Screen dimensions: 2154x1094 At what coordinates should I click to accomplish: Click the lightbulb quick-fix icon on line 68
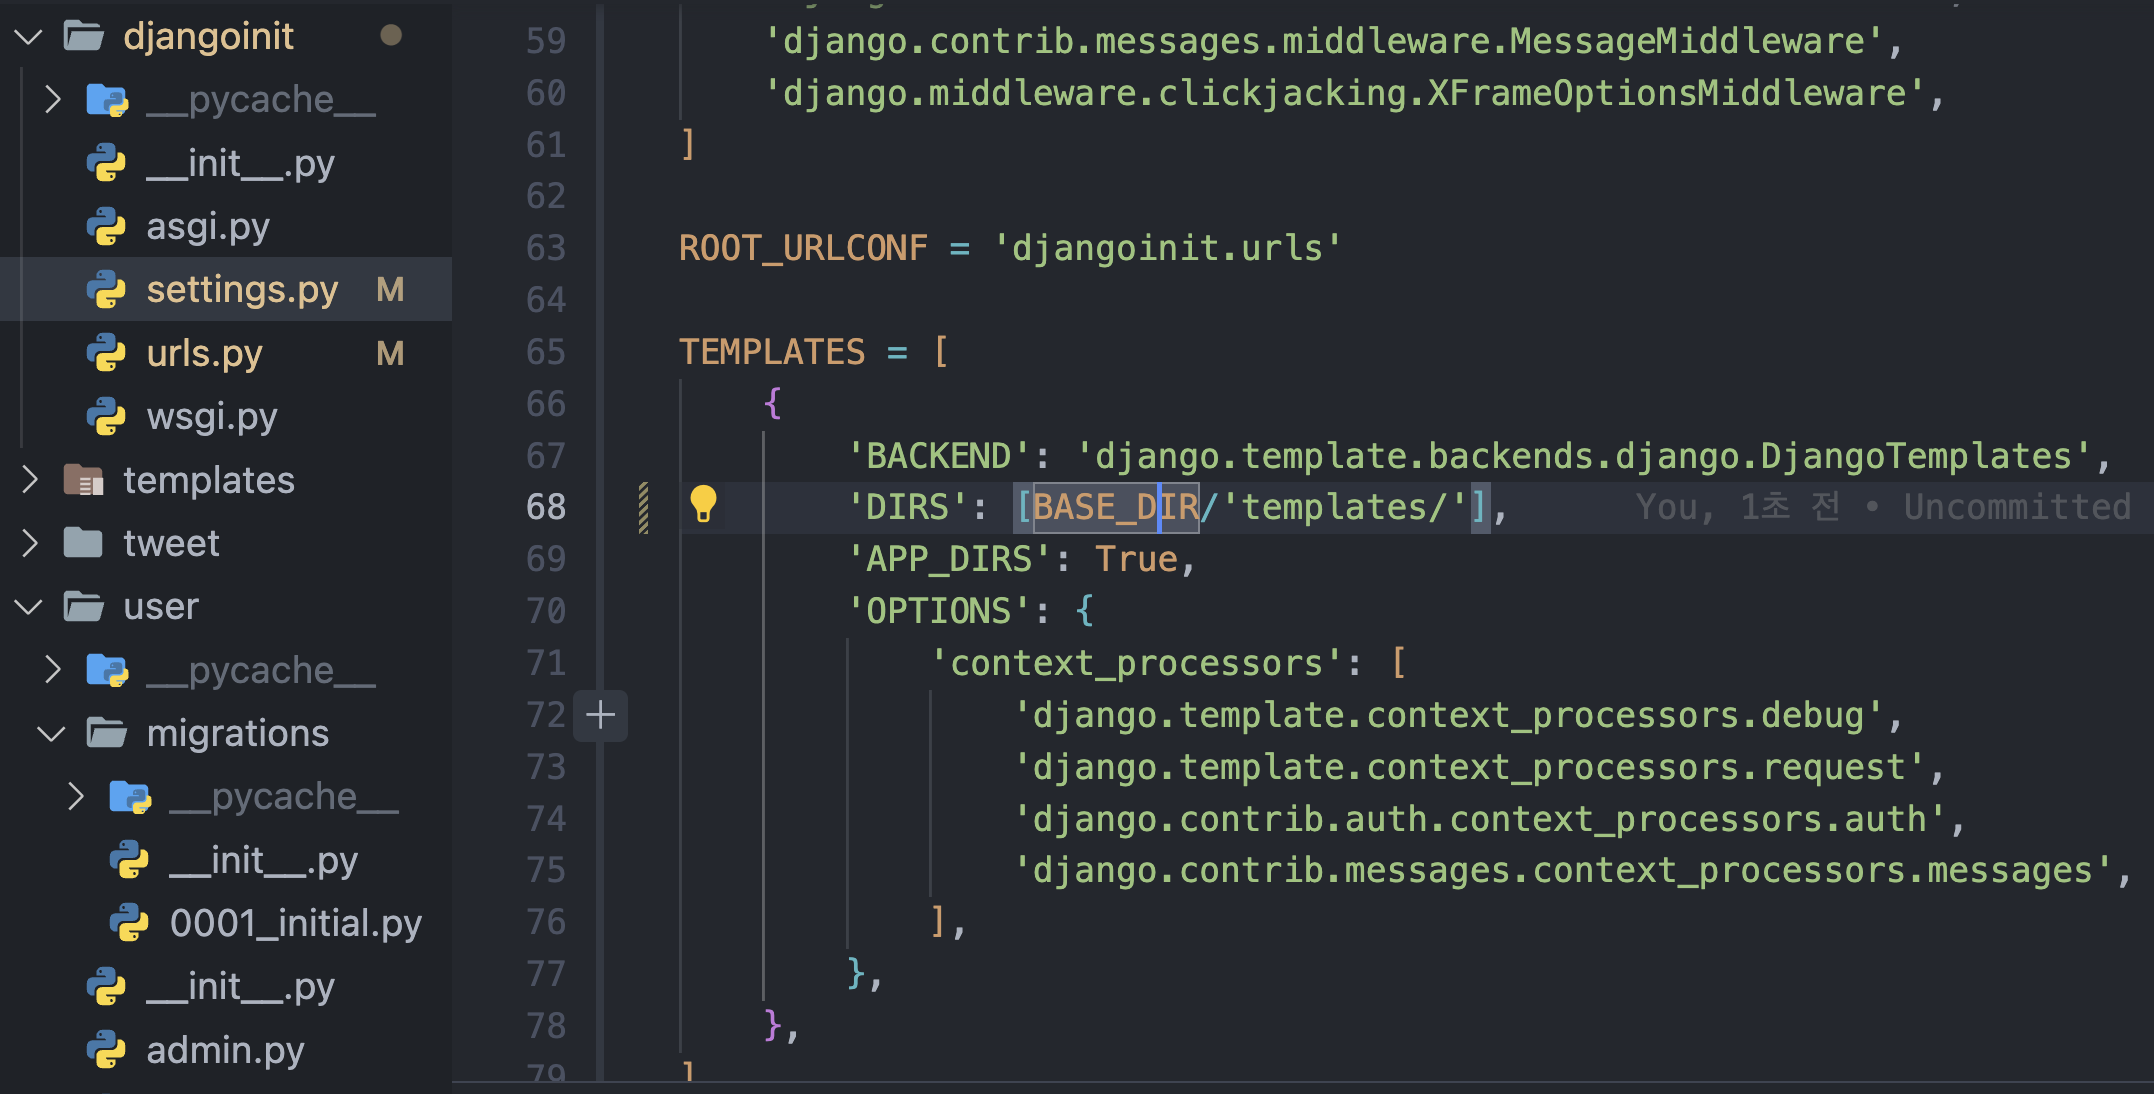point(703,504)
